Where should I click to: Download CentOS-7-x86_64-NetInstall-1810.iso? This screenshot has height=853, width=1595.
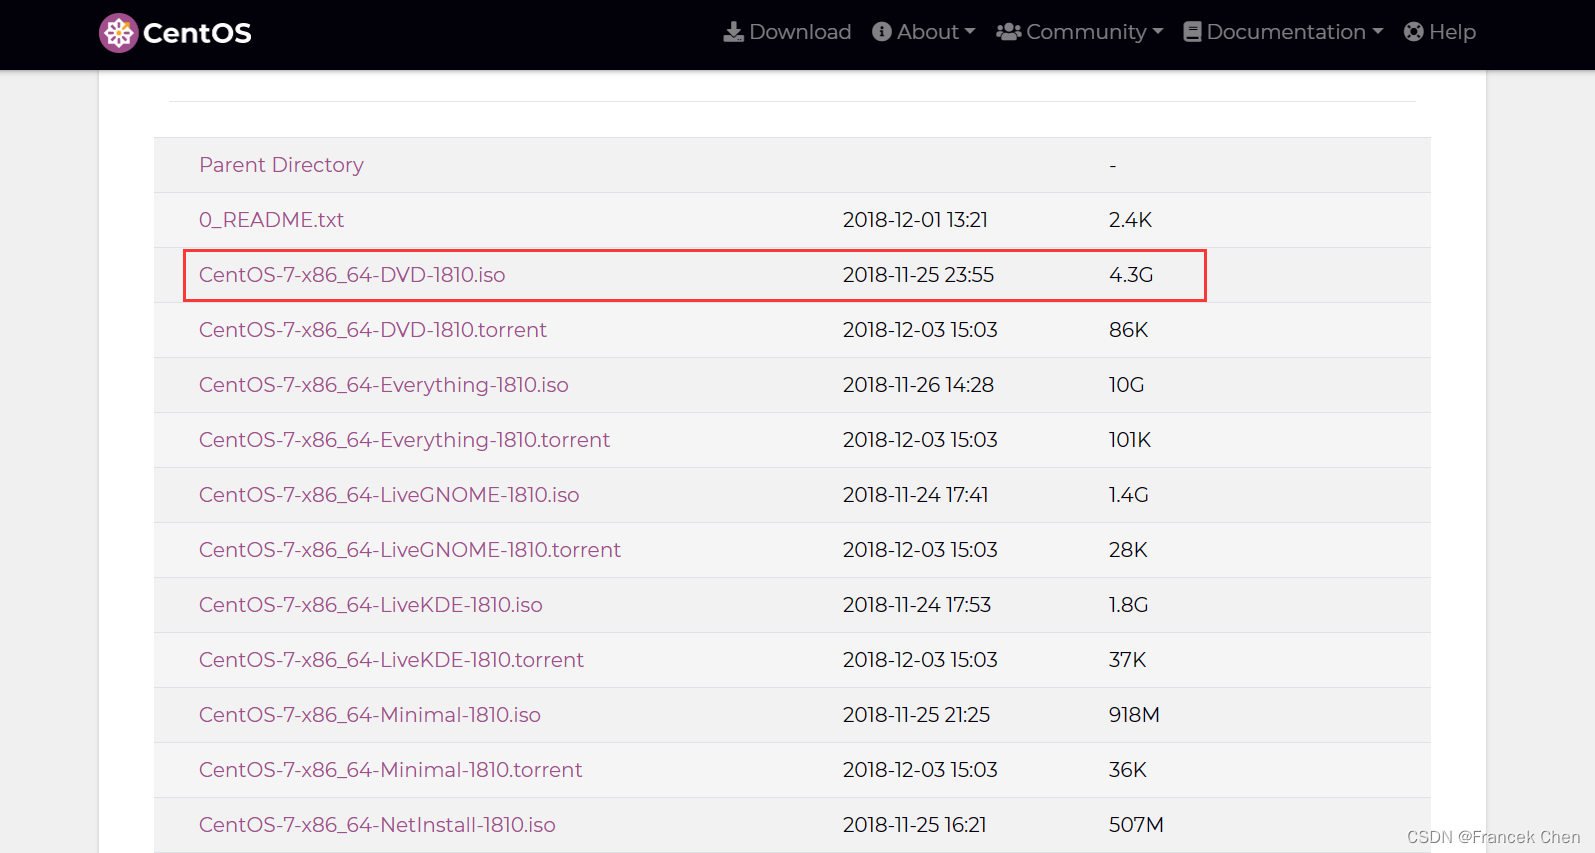[x=377, y=825]
